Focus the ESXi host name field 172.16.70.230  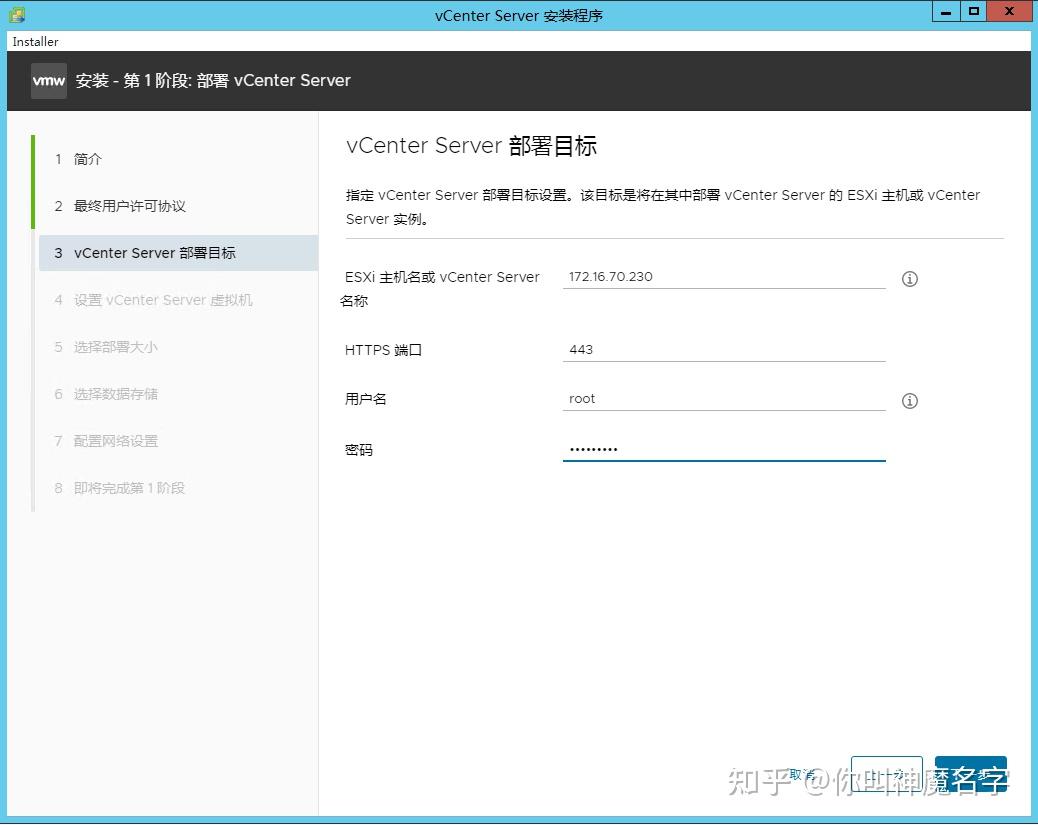pos(724,277)
